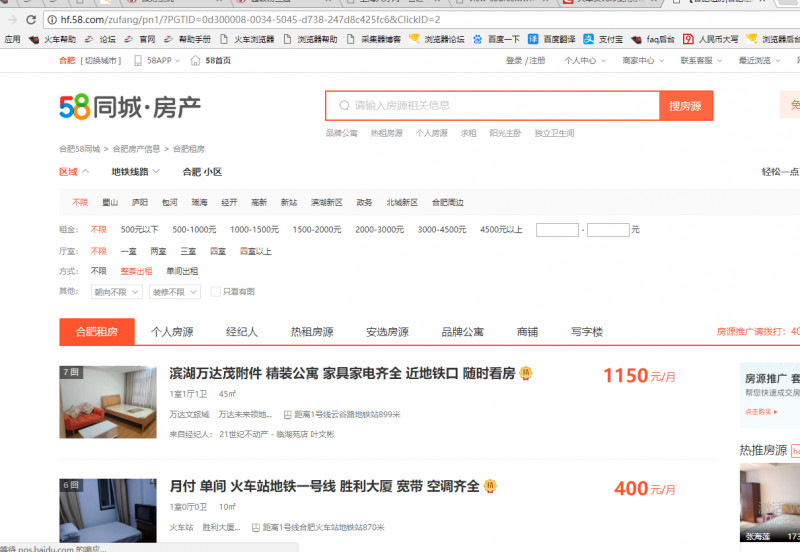Open the 6图 room listing thumbnail

click(108, 511)
